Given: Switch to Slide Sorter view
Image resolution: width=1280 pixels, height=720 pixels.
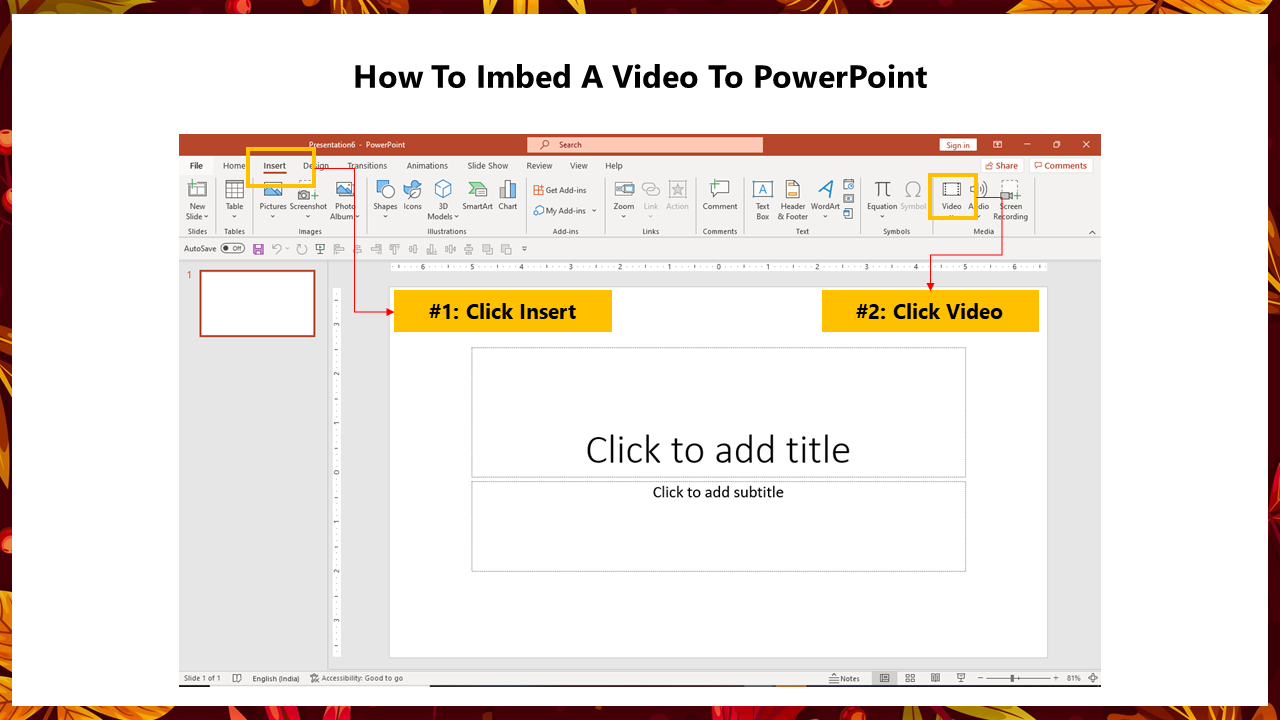Looking at the screenshot, I should 910,678.
